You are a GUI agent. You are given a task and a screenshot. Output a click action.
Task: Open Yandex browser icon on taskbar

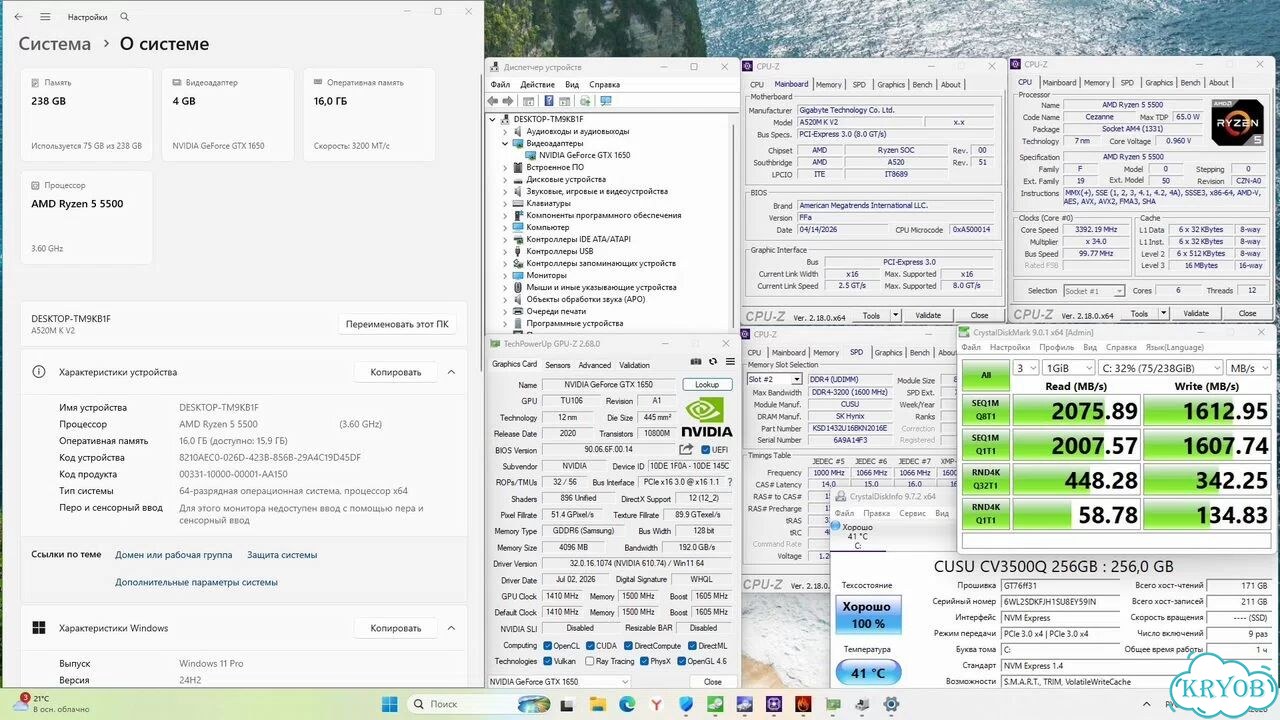[655, 704]
